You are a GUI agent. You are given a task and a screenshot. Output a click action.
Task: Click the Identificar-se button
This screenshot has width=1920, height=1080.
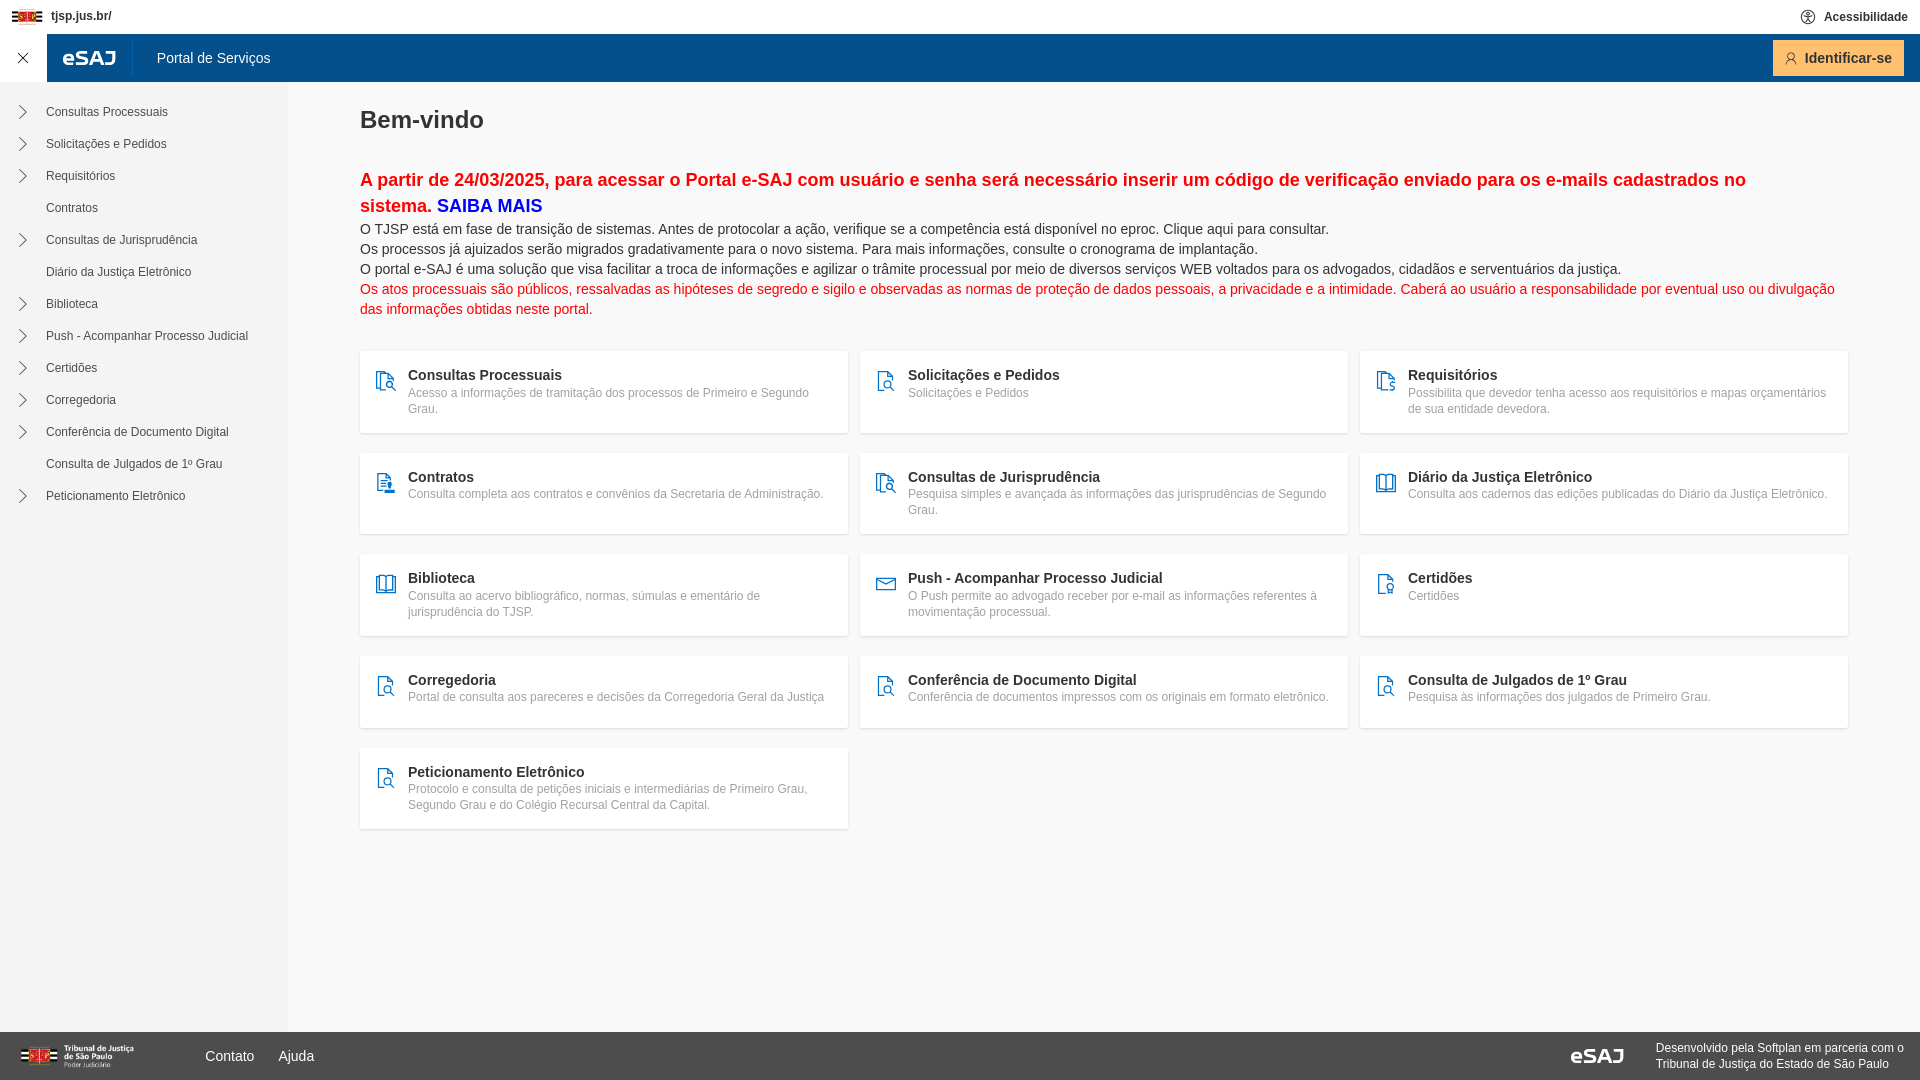[x=1838, y=58]
